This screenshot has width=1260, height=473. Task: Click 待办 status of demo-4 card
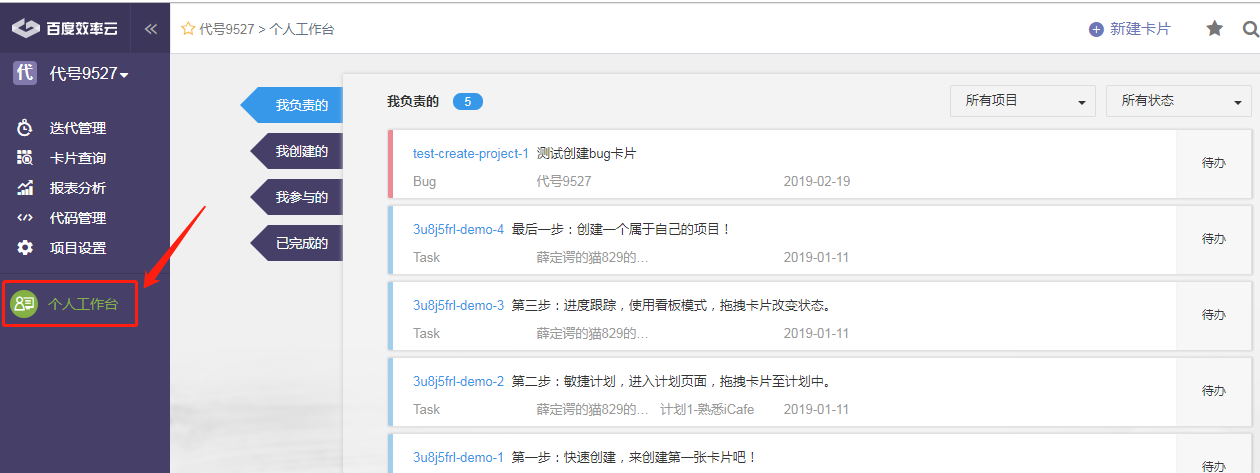1214,239
